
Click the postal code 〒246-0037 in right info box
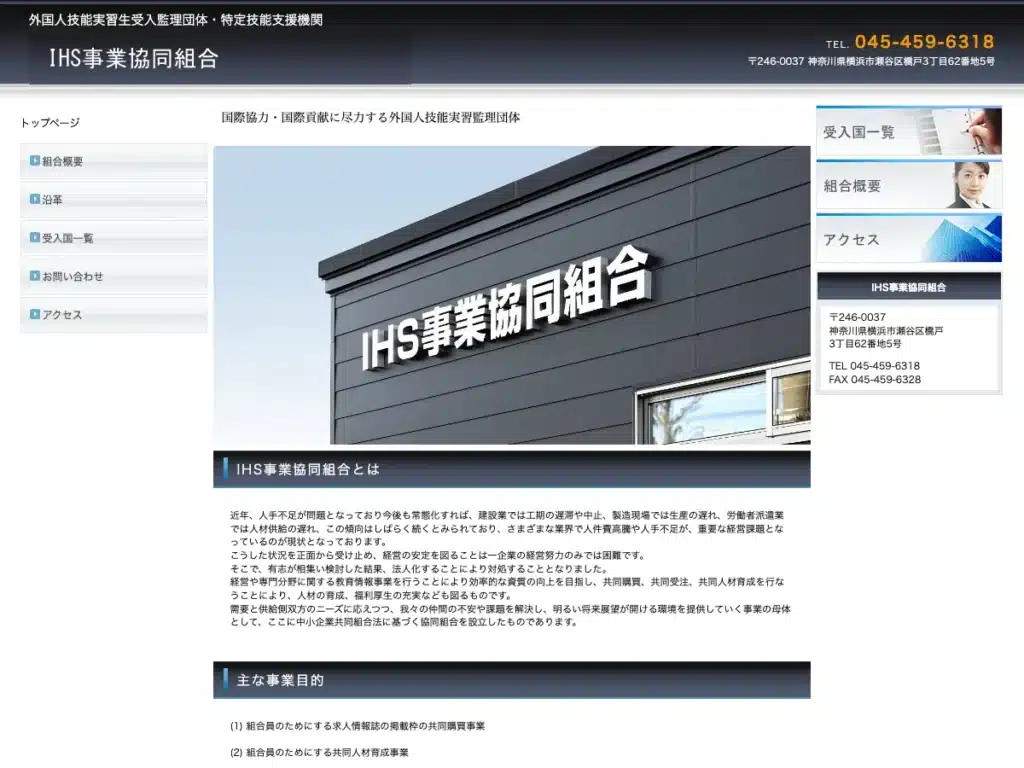tap(857, 317)
